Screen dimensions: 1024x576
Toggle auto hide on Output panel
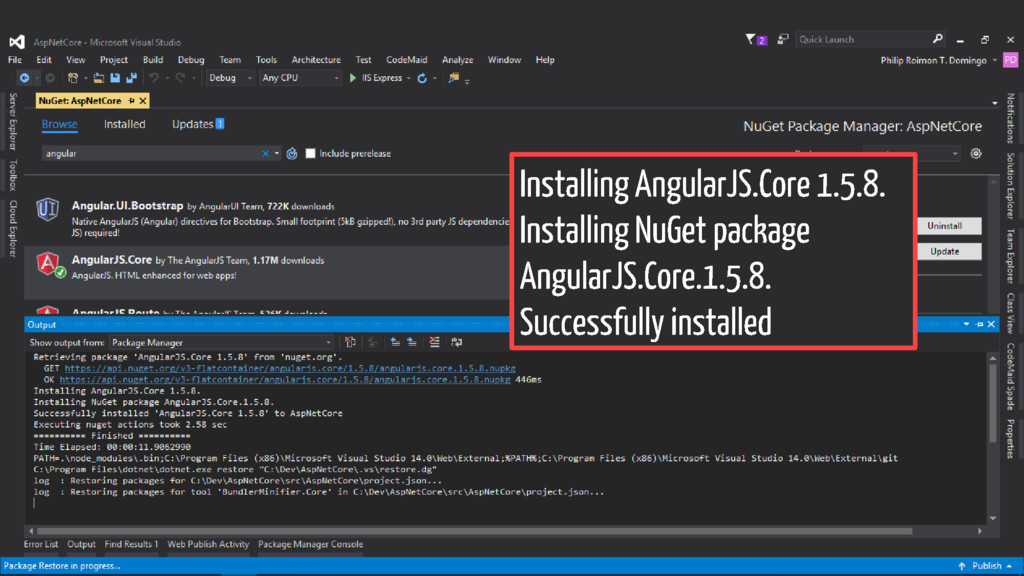[x=979, y=325]
